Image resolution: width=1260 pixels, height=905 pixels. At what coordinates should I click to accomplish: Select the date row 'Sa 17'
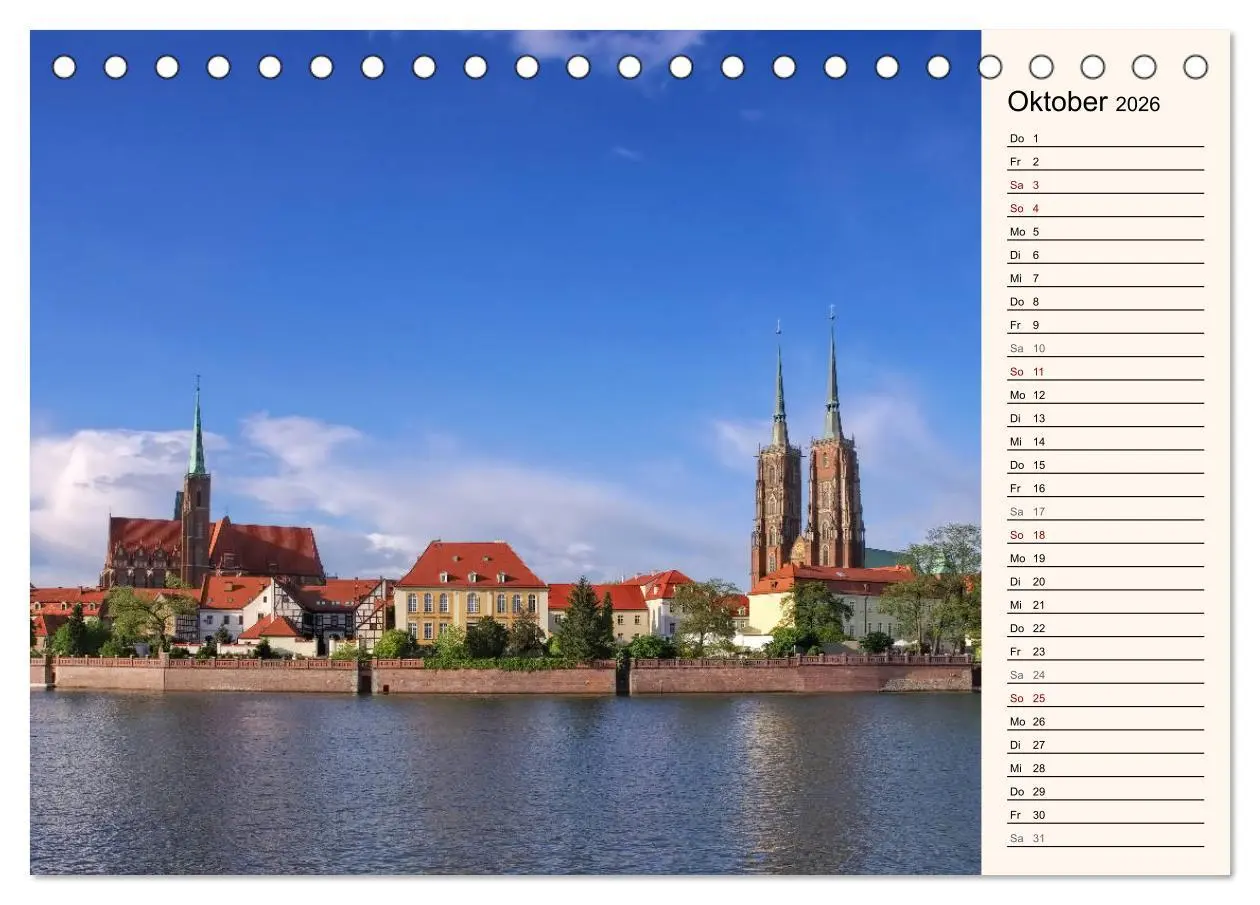pos(1105,511)
